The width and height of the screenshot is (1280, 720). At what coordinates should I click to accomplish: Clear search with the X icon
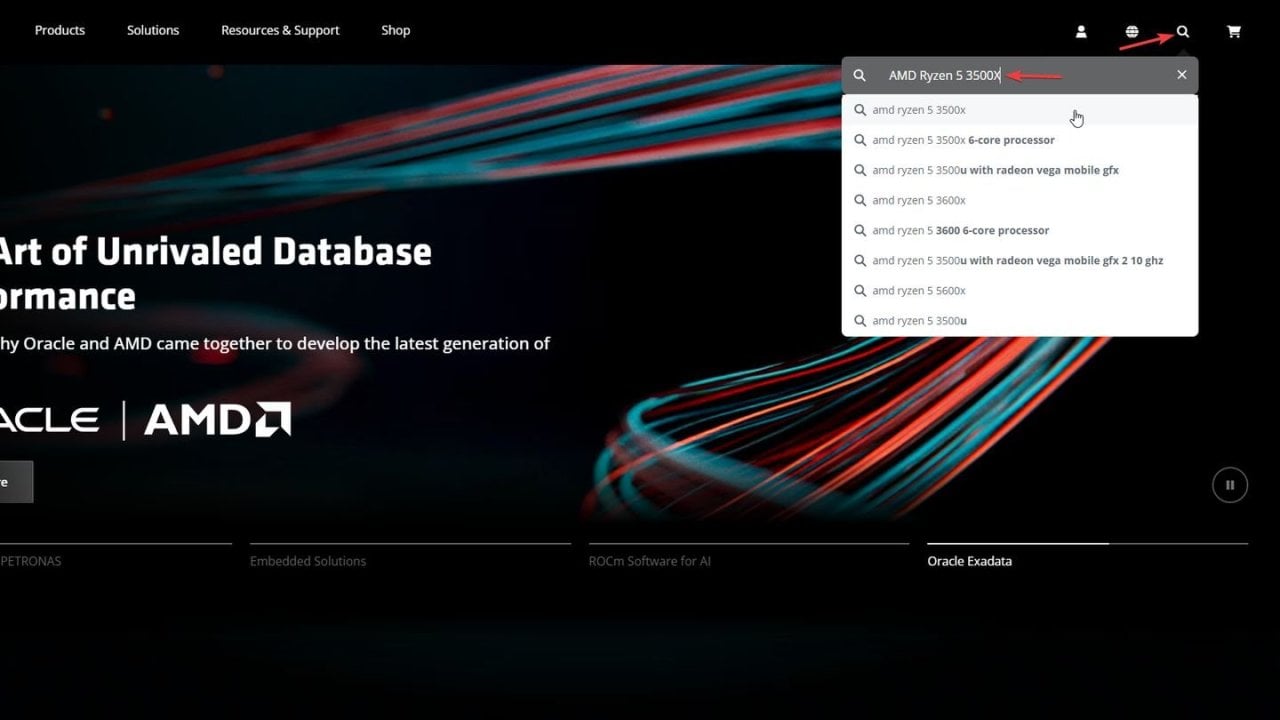[x=1181, y=75]
